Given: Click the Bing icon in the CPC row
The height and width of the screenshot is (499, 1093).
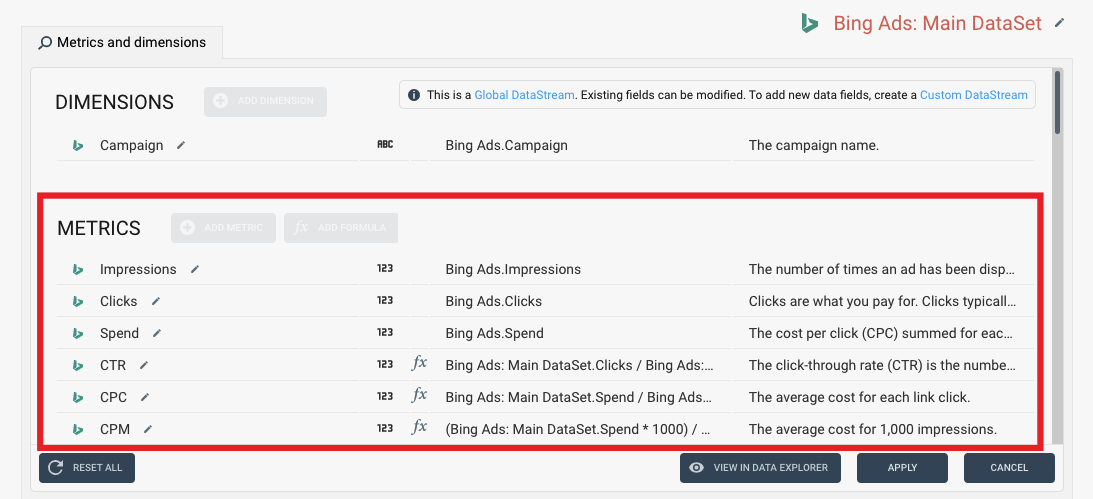Looking at the screenshot, I should point(78,397).
